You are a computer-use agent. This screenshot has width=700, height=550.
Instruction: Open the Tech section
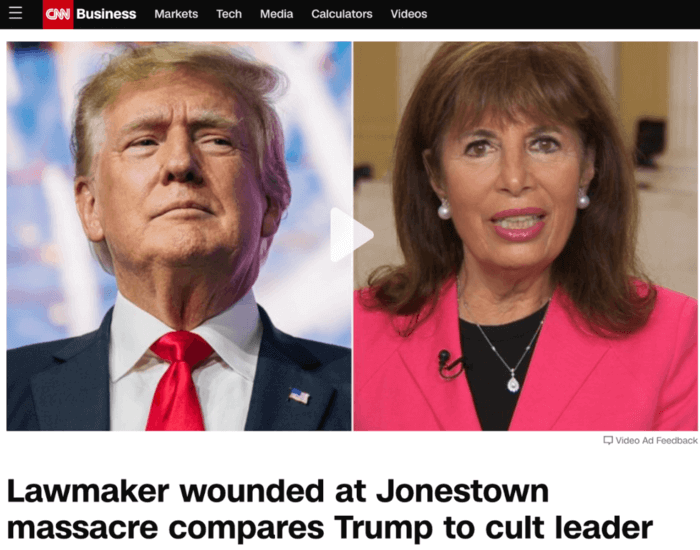[x=229, y=14]
